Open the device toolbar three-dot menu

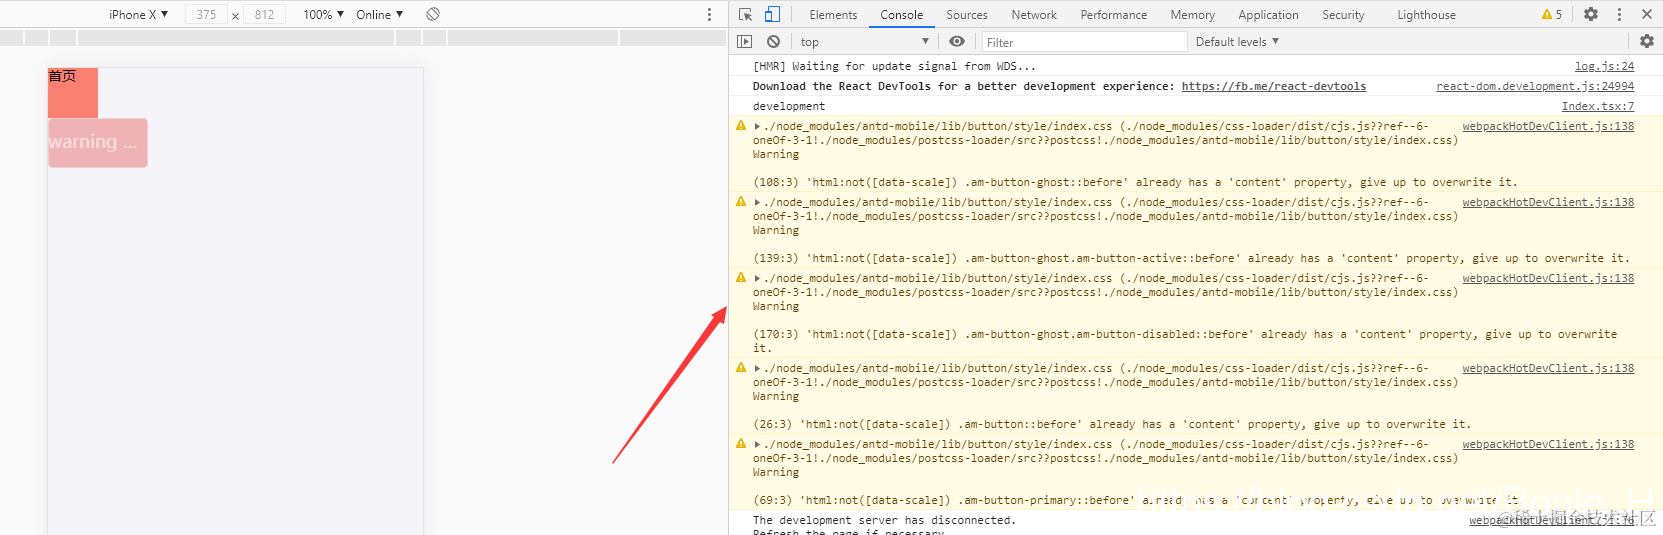pos(709,14)
